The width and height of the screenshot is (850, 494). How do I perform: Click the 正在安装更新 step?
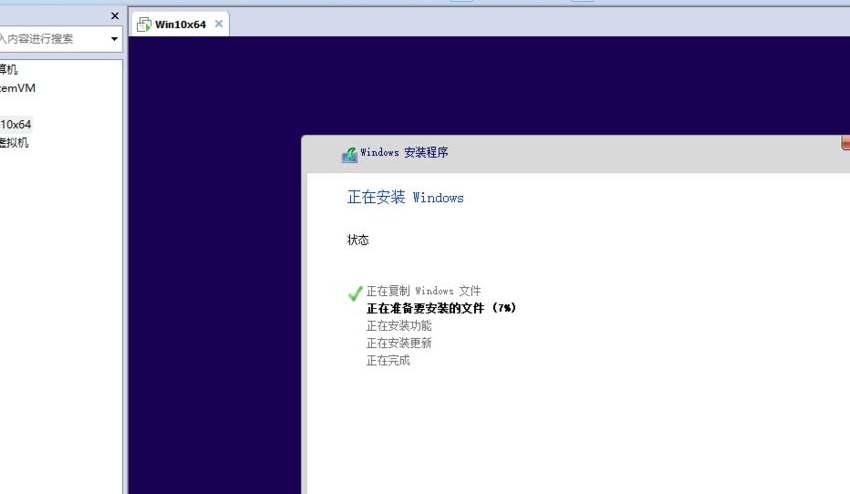point(399,343)
